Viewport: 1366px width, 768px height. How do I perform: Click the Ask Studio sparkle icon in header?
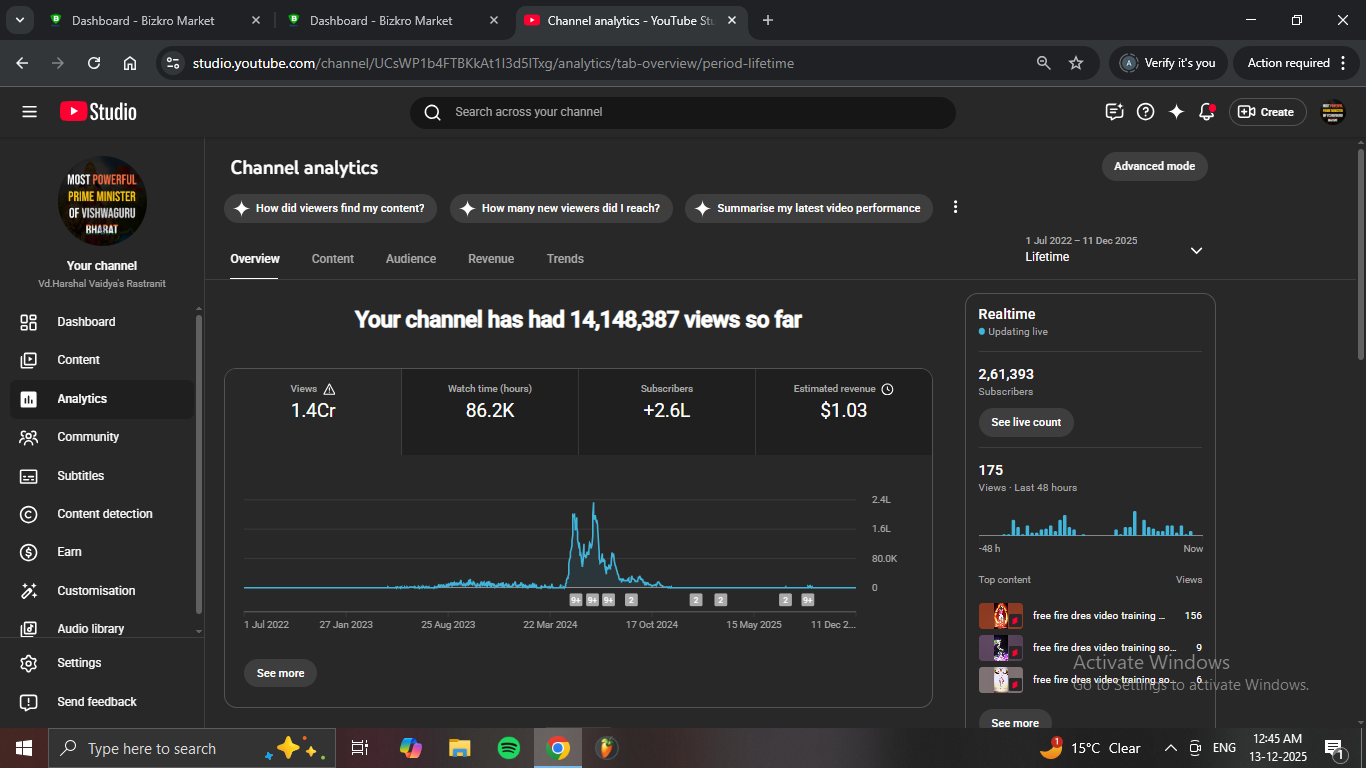pyautogui.click(x=1176, y=112)
